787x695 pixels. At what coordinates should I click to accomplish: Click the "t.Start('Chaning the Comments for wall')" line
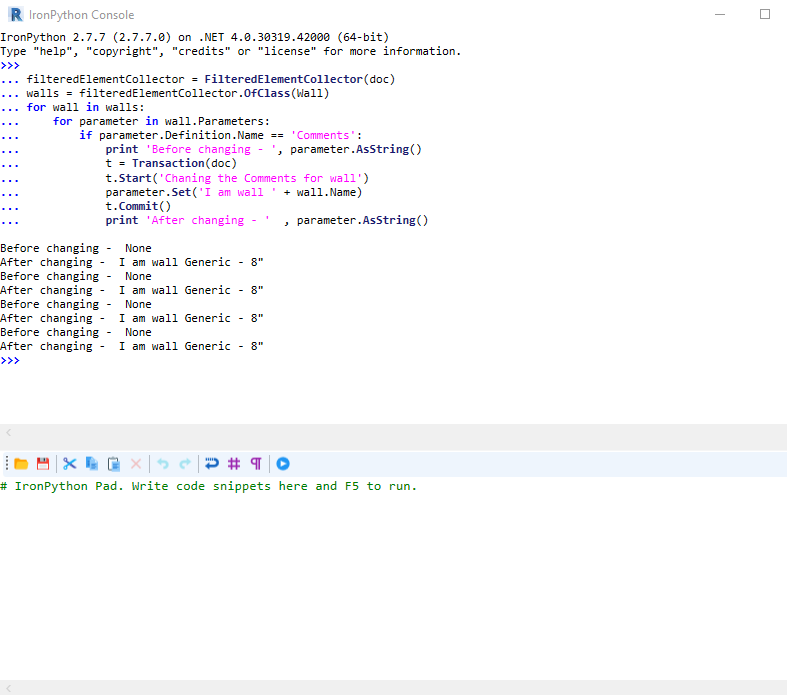[x=237, y=178]
